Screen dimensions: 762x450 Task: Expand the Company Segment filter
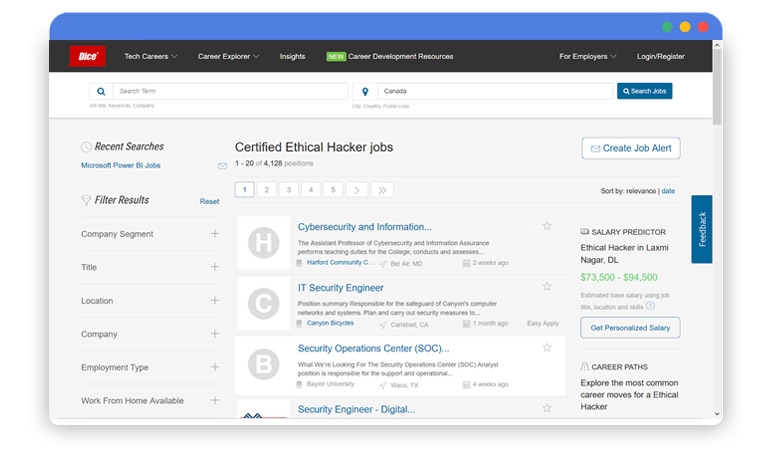214,234
